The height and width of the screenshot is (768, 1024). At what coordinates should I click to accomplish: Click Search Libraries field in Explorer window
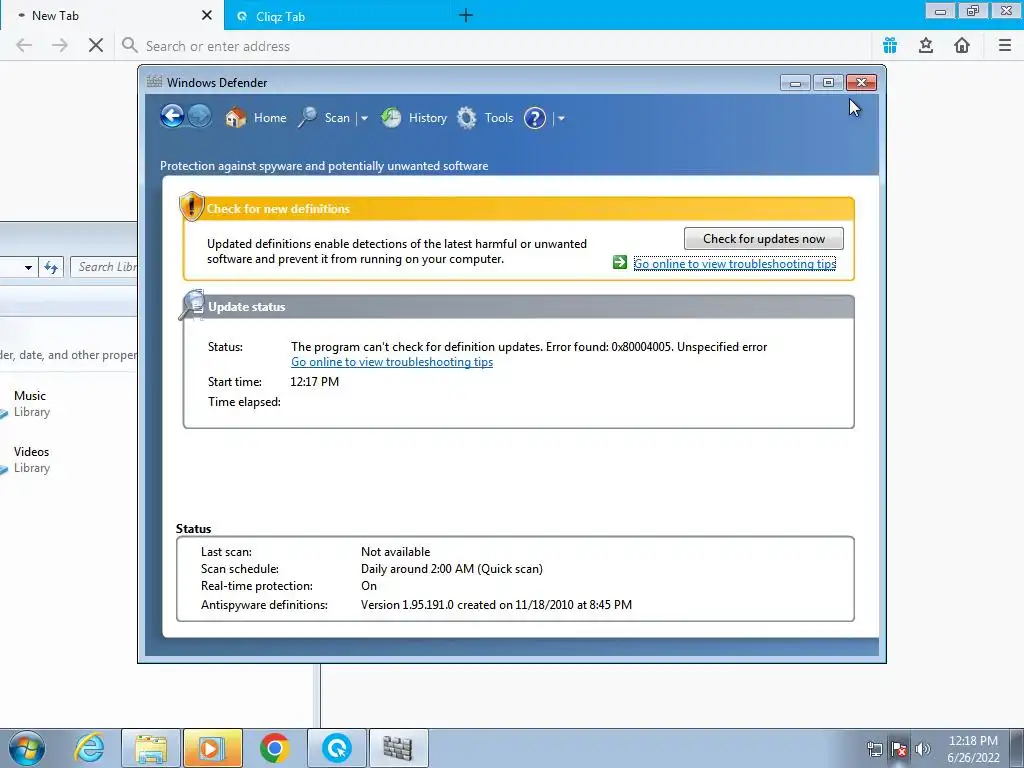(104, 266)
